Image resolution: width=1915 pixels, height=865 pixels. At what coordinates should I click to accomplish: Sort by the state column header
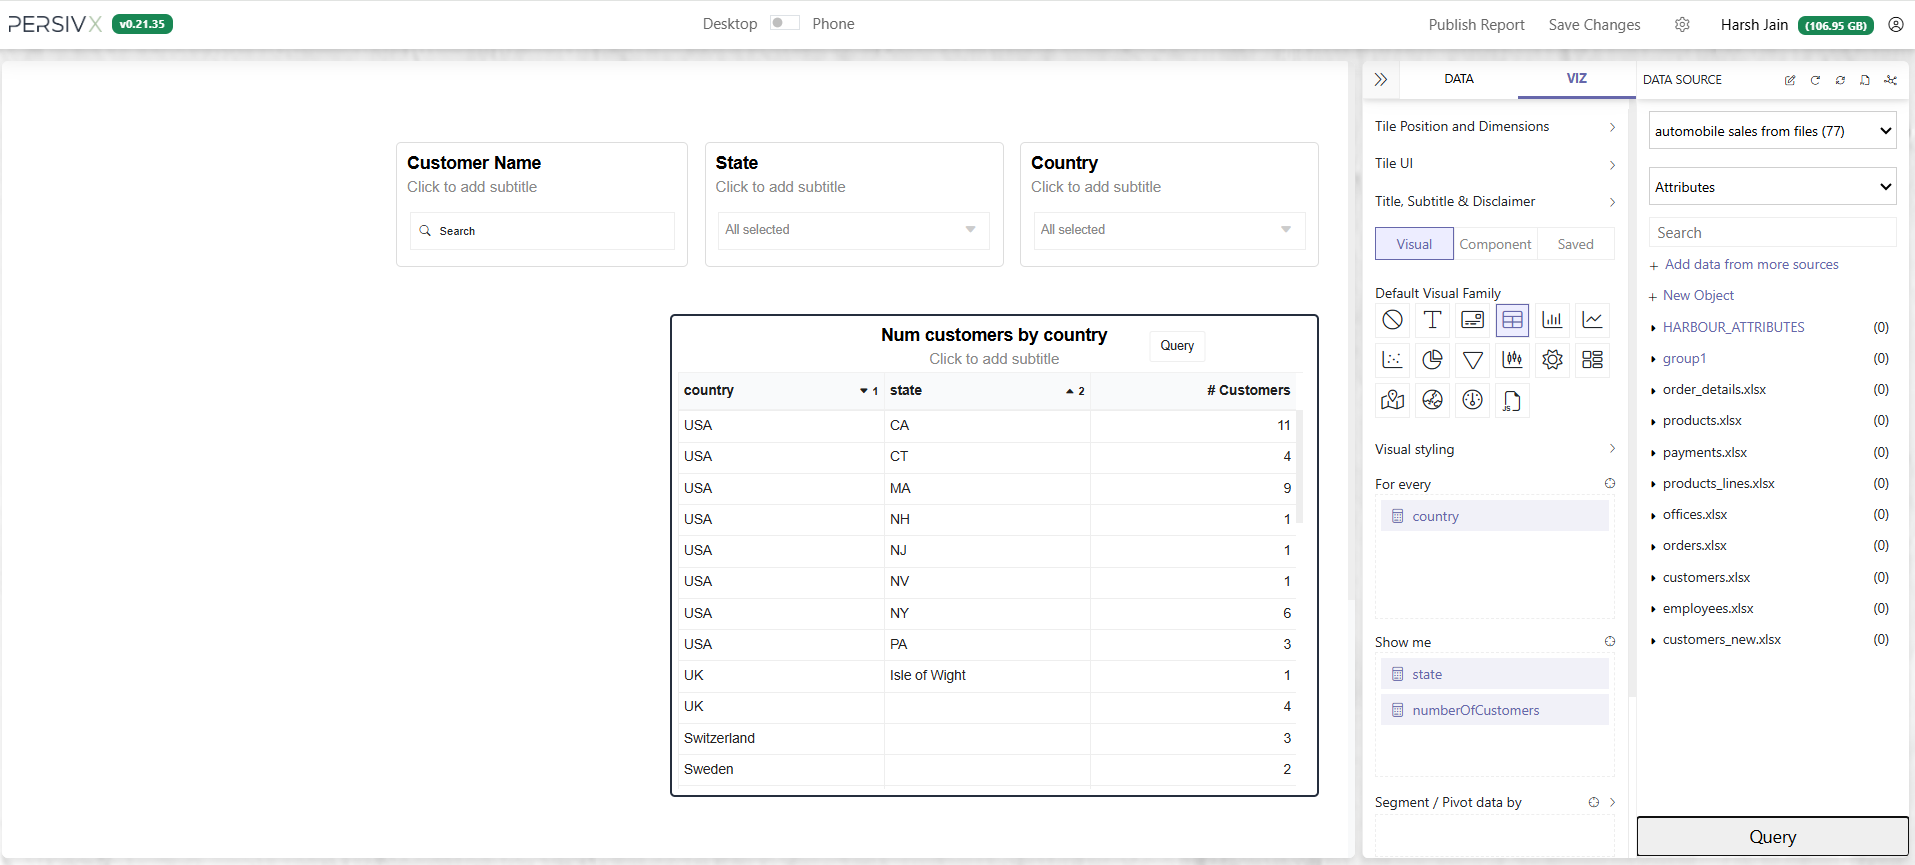[987, 390]
